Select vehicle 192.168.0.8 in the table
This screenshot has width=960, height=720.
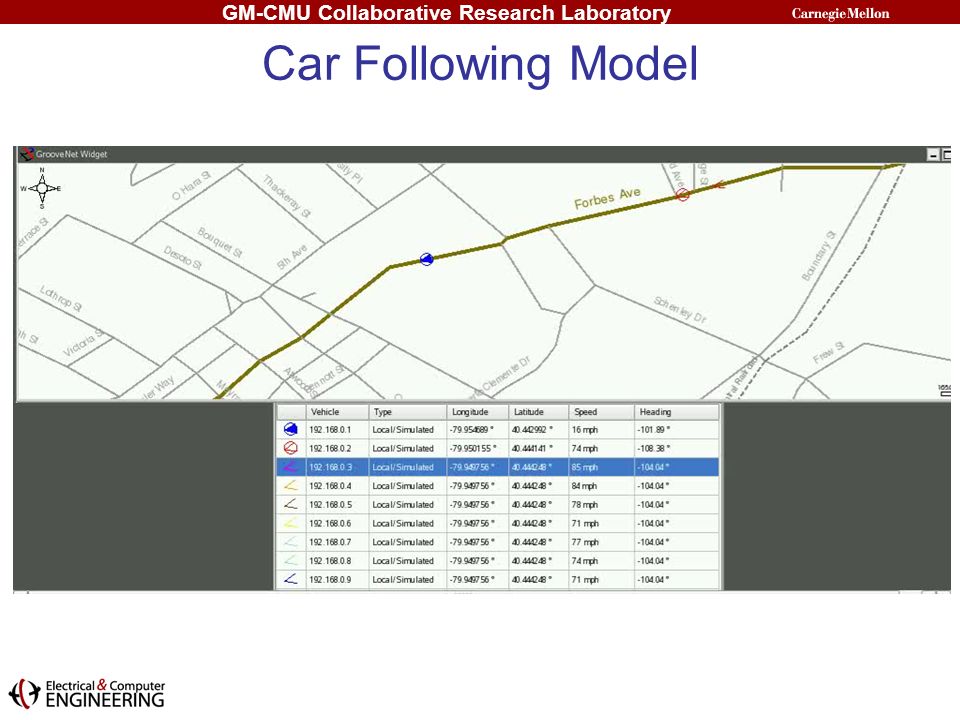(x=498, y=560)
